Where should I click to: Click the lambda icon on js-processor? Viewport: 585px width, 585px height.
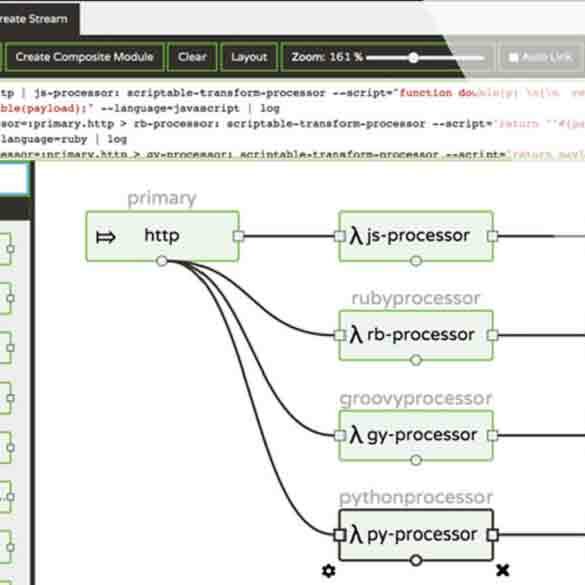tap(356, 236)
